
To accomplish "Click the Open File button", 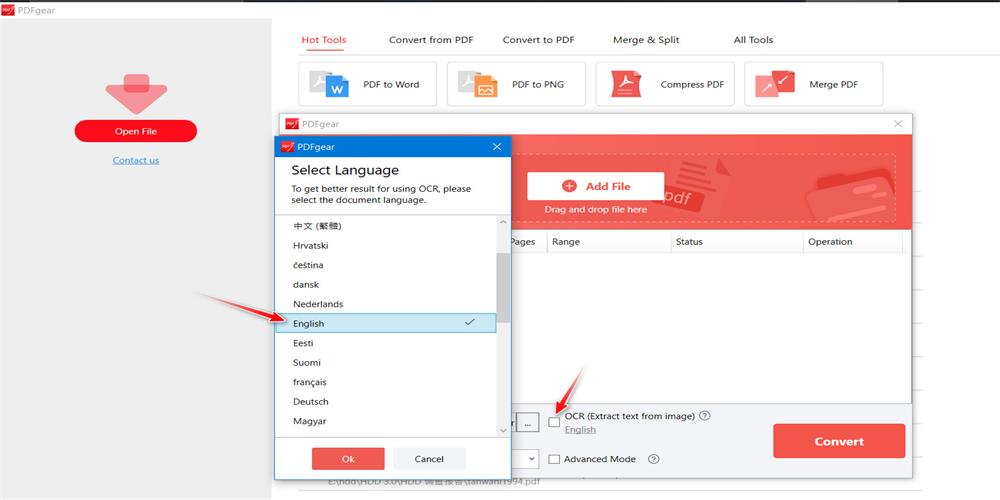I will click(136, 131).
